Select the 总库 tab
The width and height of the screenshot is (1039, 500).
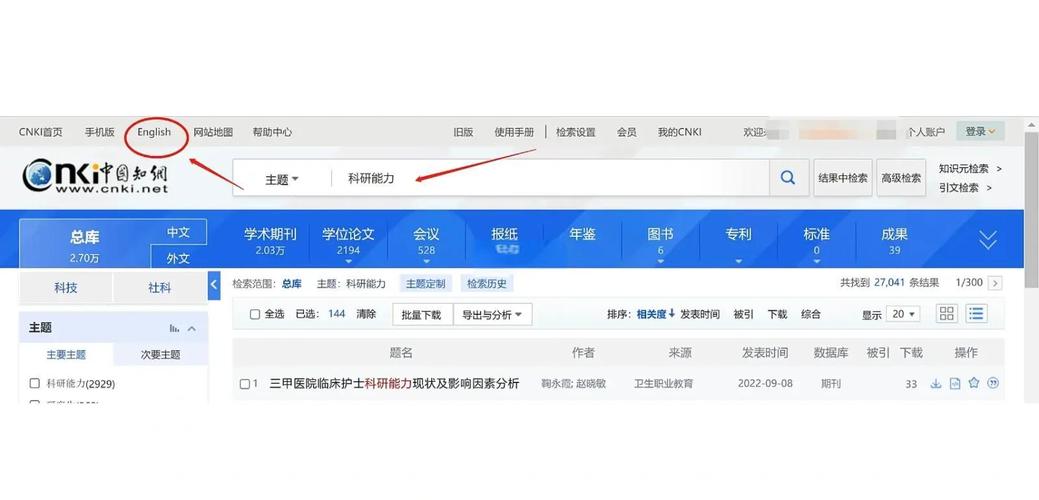click(x=85, y=244)
